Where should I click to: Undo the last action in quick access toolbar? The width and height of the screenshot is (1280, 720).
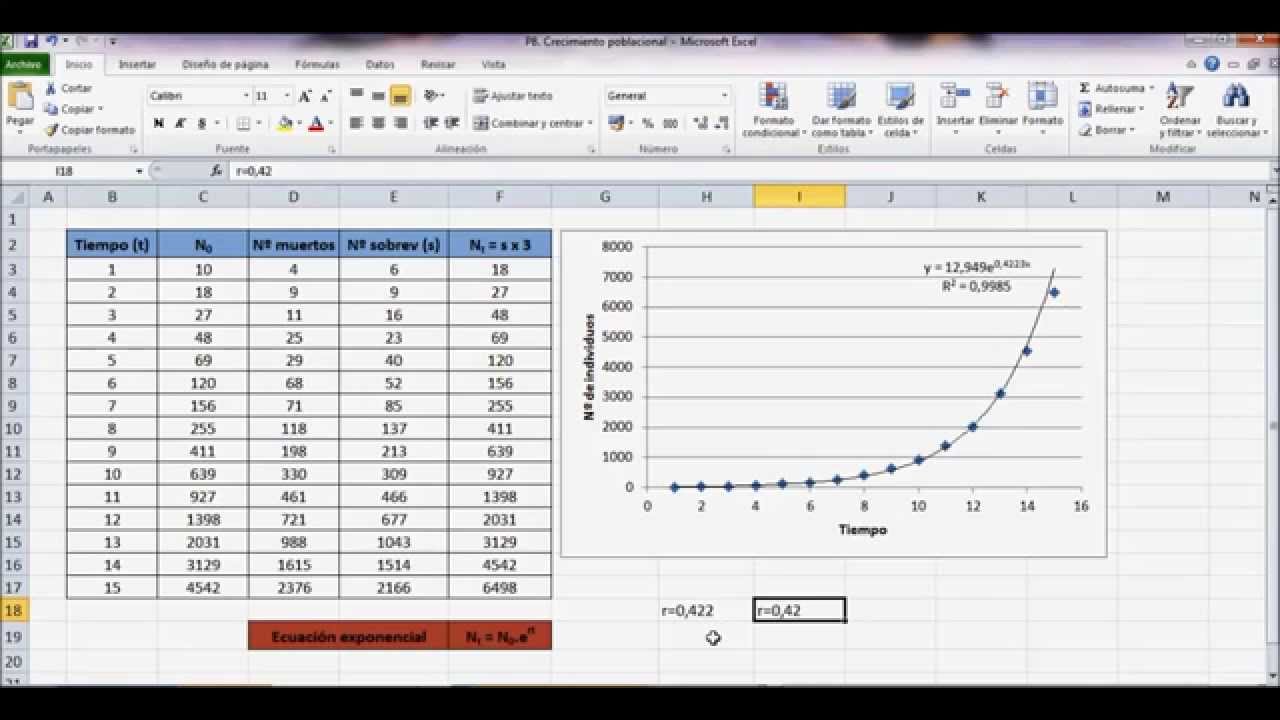pos(51,41)
